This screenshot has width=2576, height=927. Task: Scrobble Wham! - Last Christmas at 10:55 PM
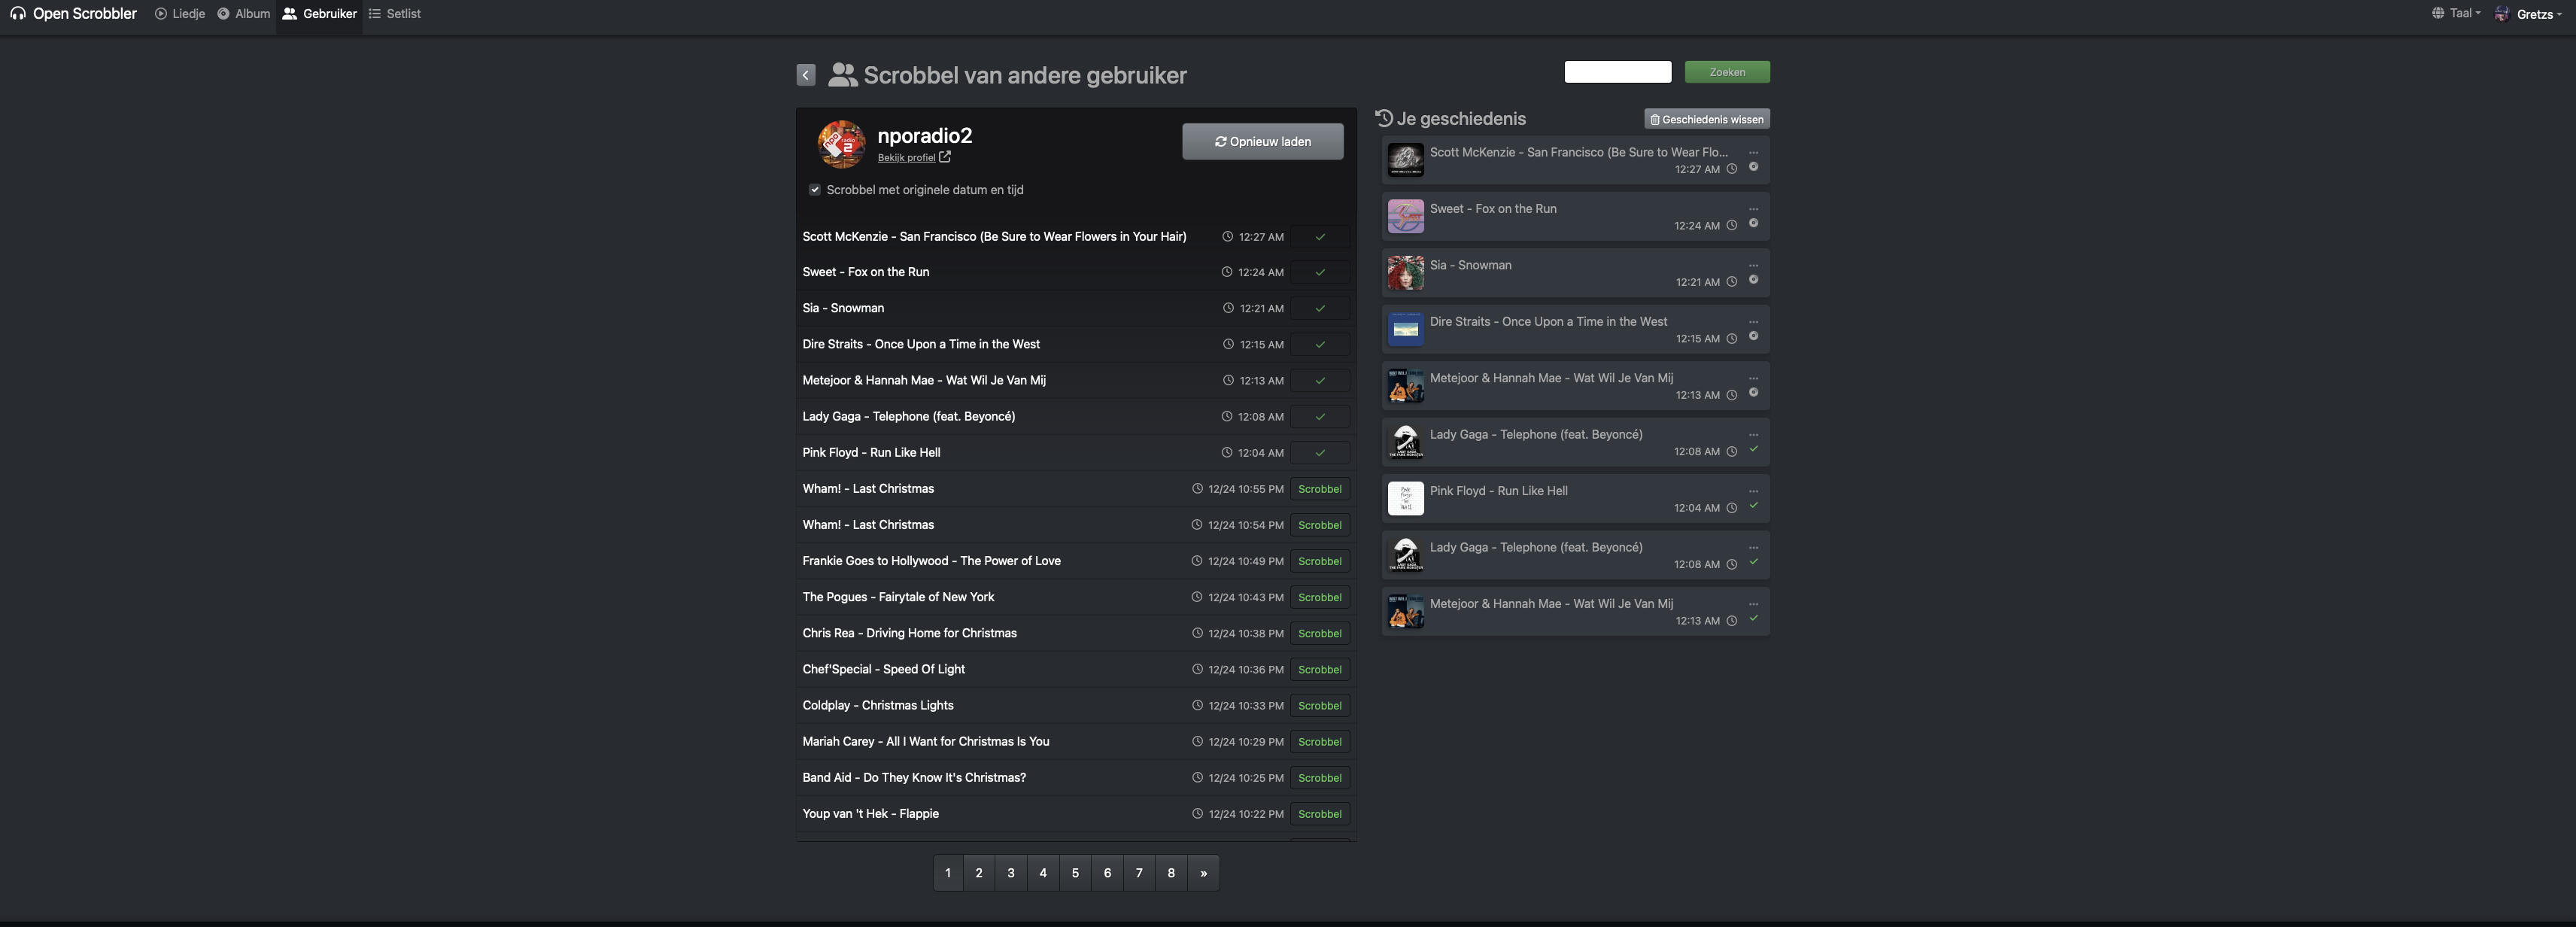coord(1319,489)
